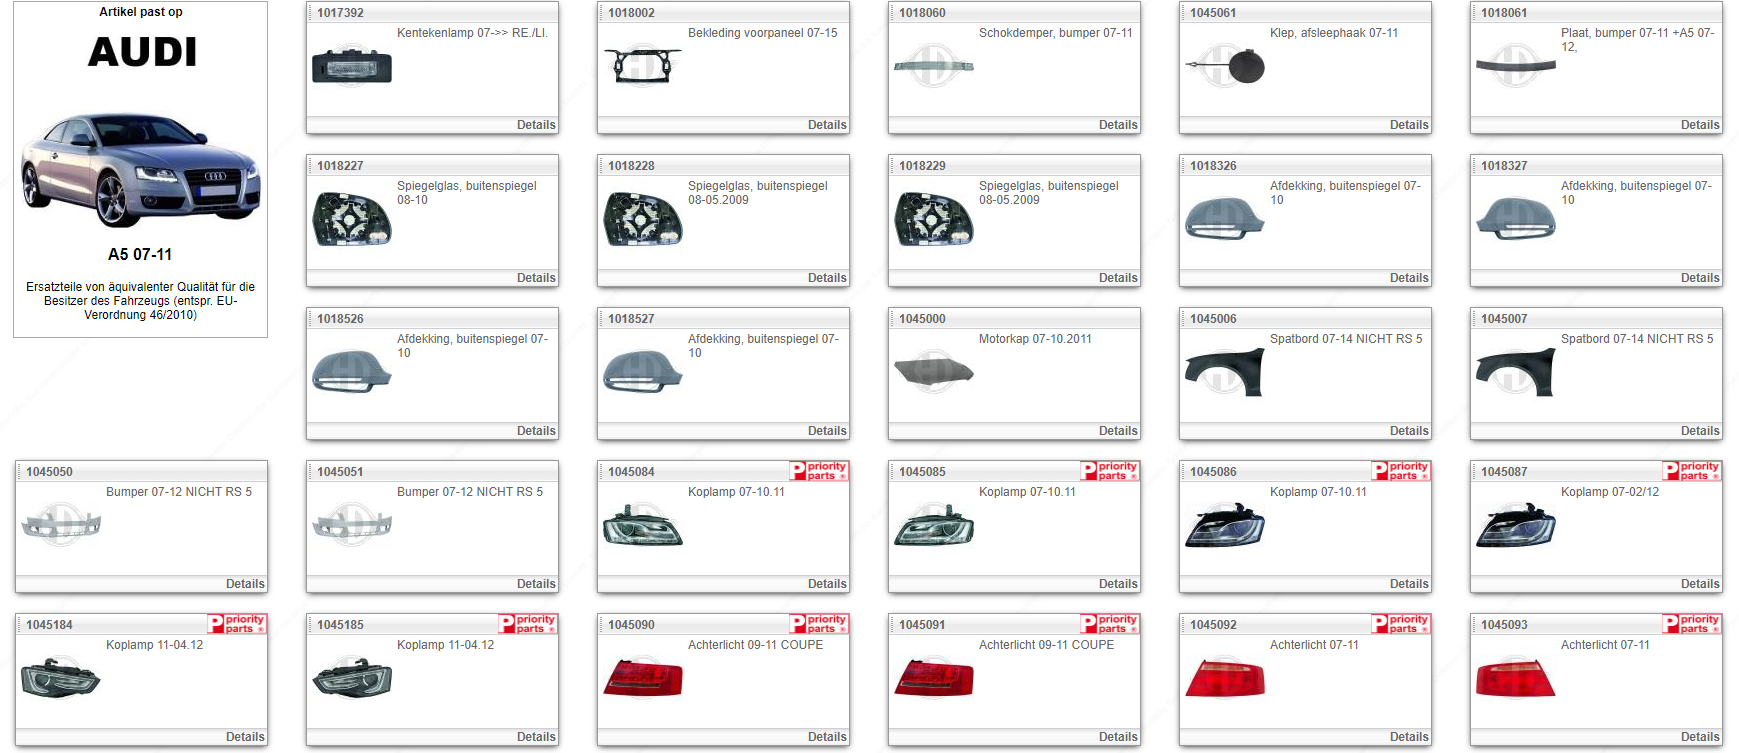This screenshot has width=1739, height=753.
Task: Open Details for part 1045050 Bumper
Action: tap(245, 584)
